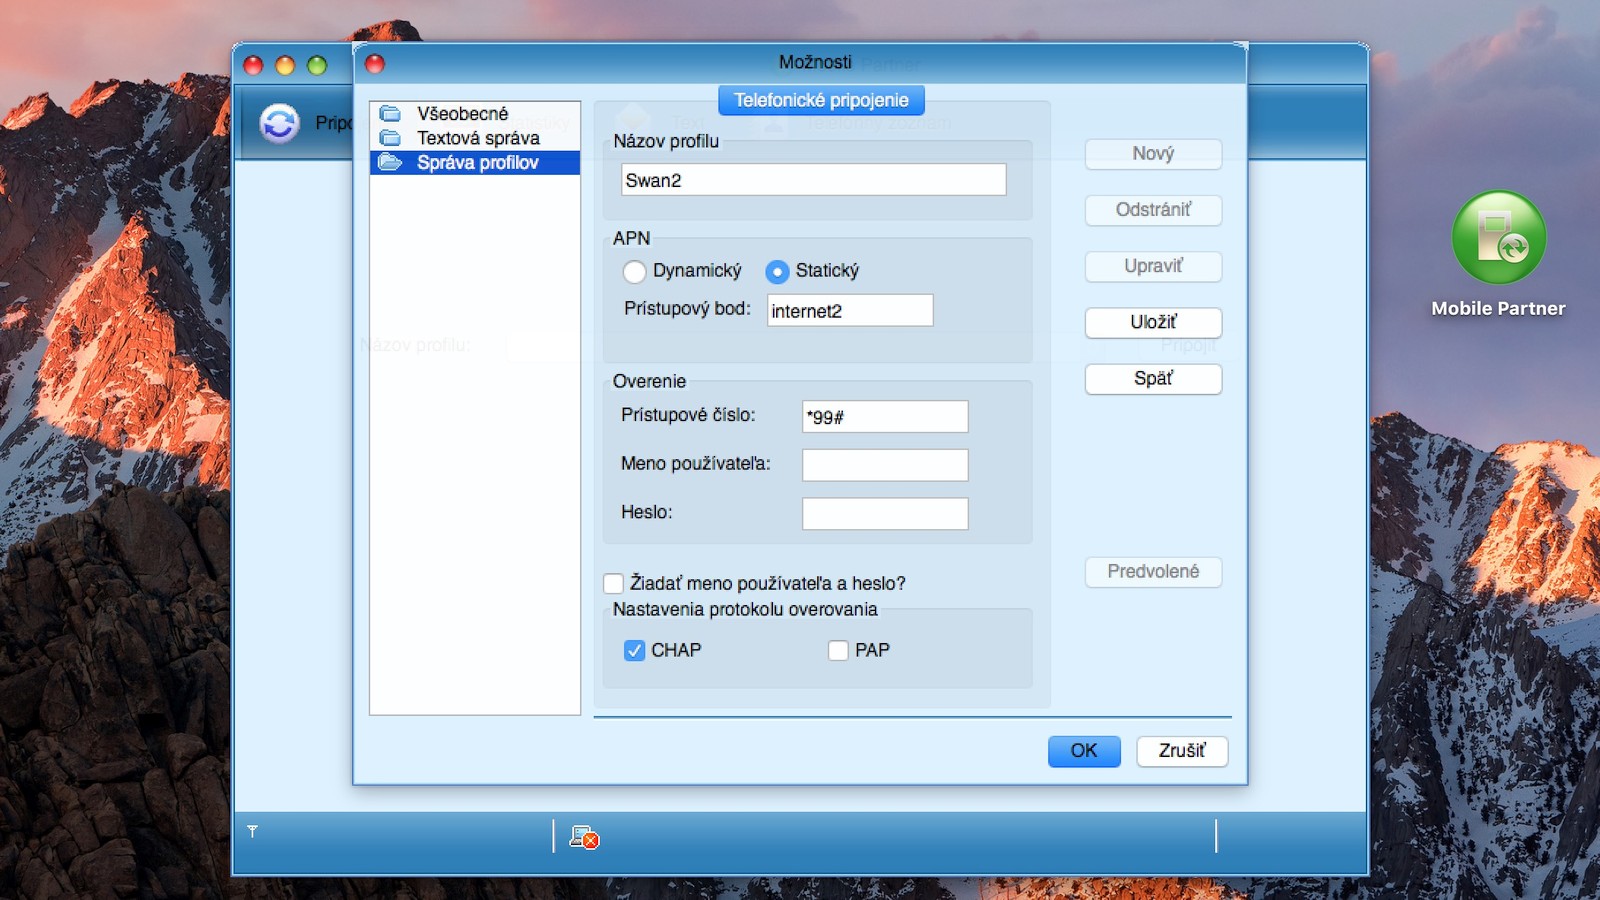
Task: Click the connection refresh icon in toolbar
Action: 279,123
